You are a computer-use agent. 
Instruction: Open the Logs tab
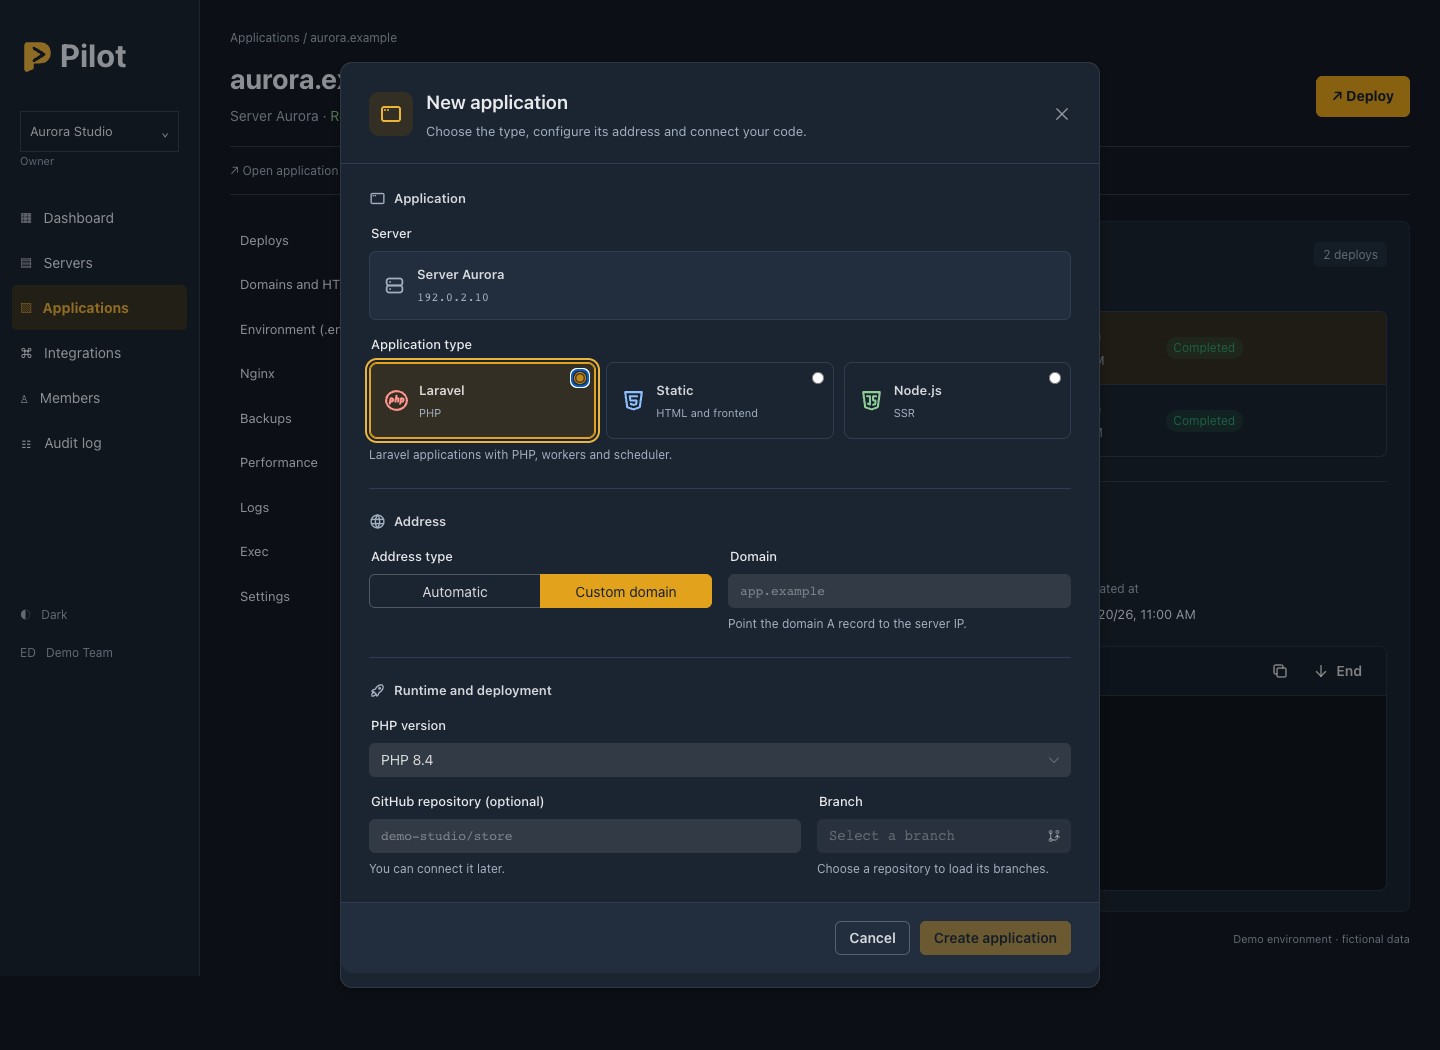pos(254,508)
